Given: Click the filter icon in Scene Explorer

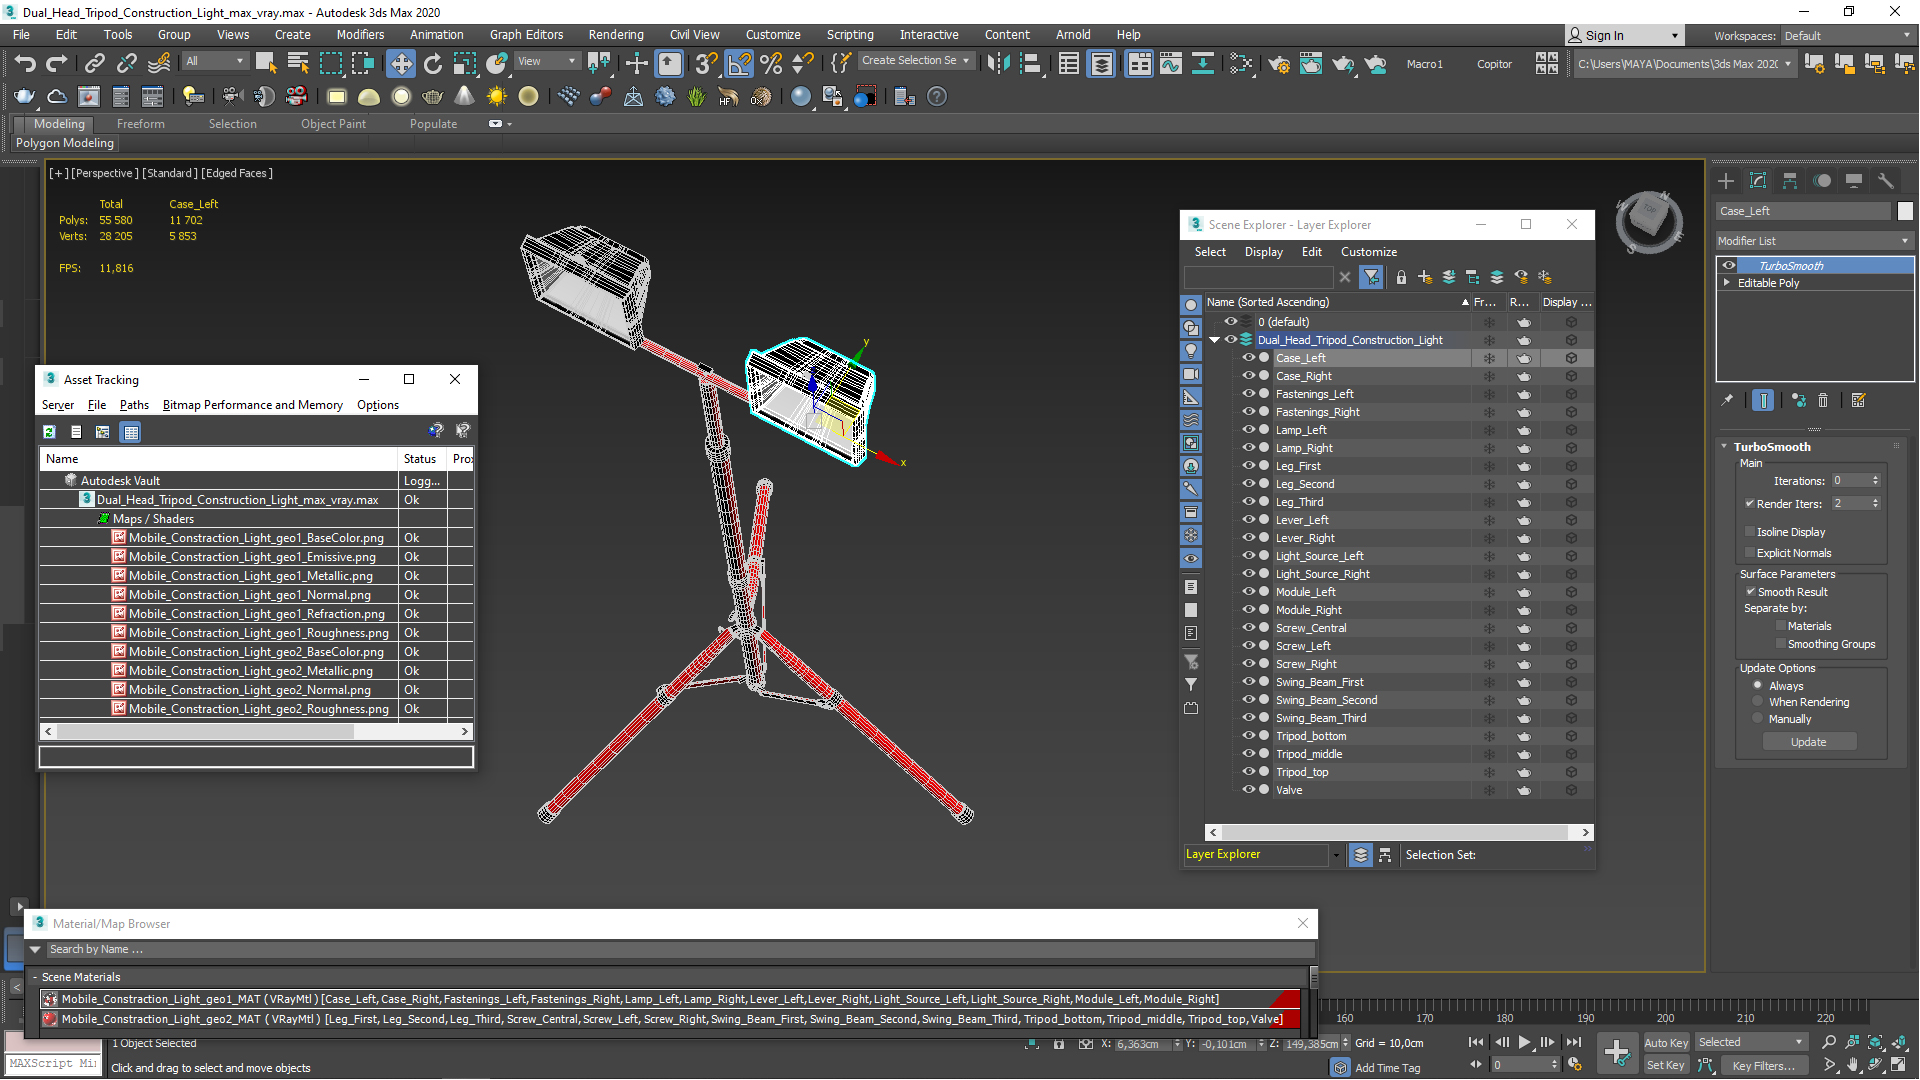Looking at the screenshot, I should pos(1371,276).
